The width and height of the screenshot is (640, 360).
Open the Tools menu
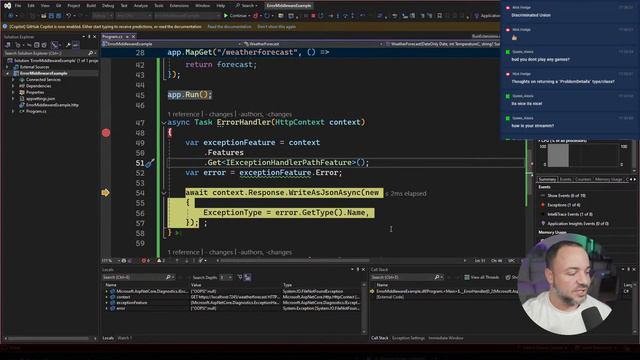tap(158, 6)
